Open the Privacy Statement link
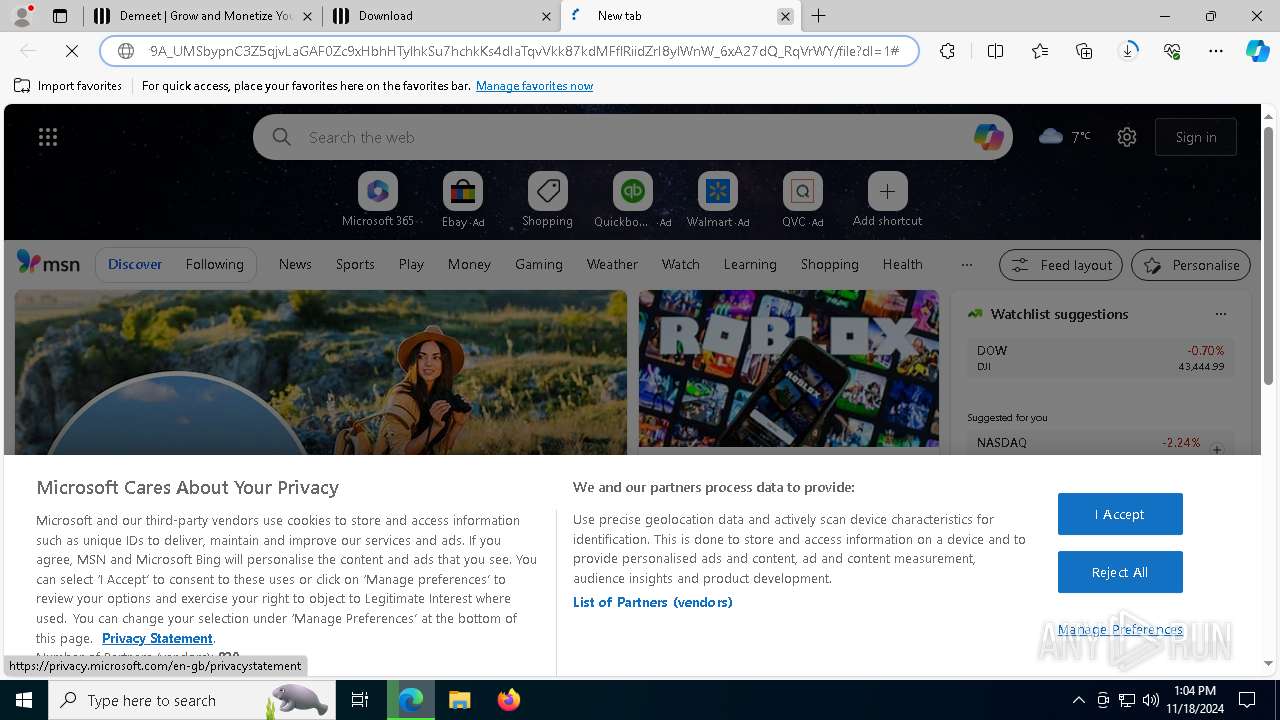The width and height of the screenshot is (1280, 720). [x=157, y=638]
